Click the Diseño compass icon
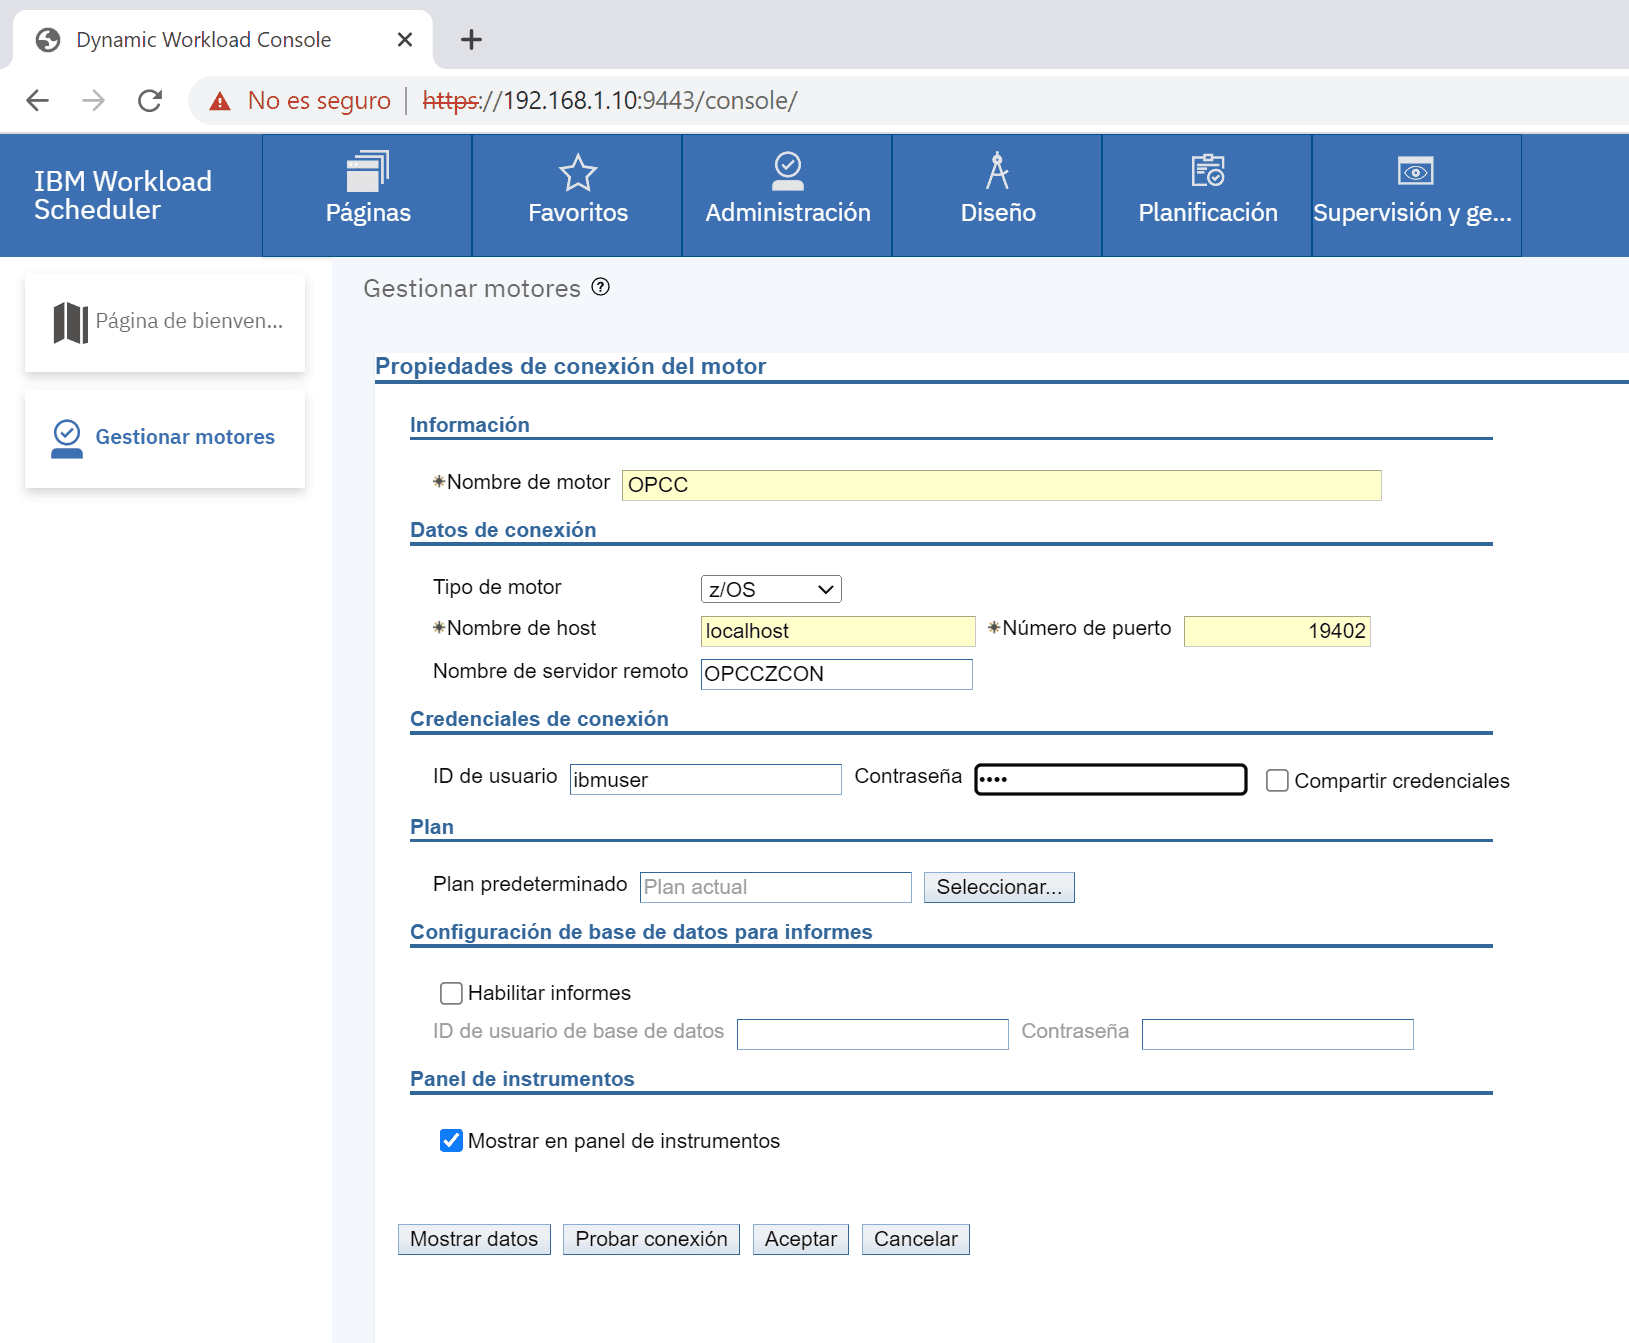The width and height of the screenshot is (1629, 1343). tap(997, 171)
